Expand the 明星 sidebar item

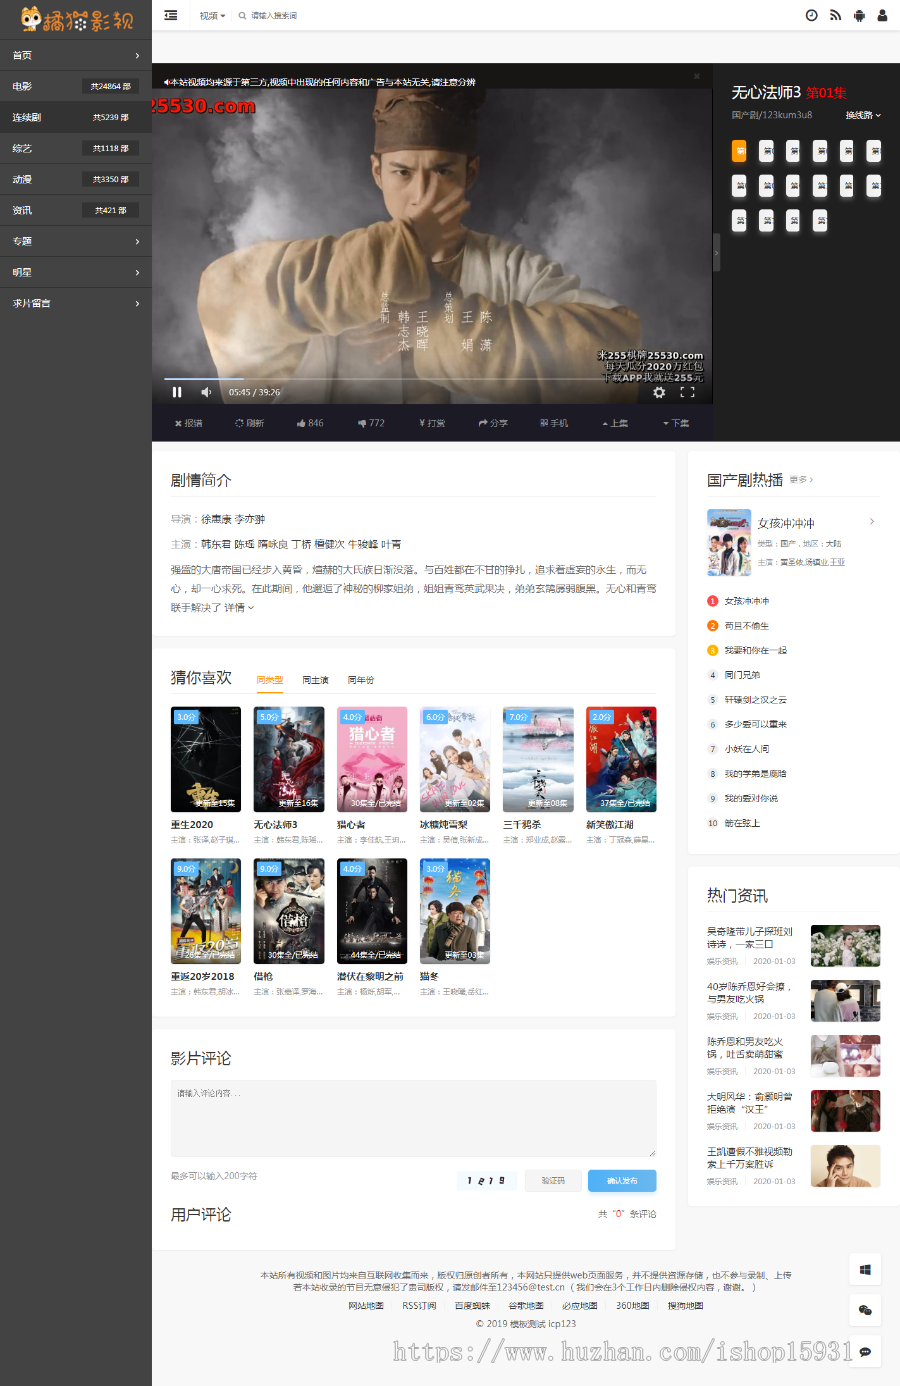[x=76, y=272]
